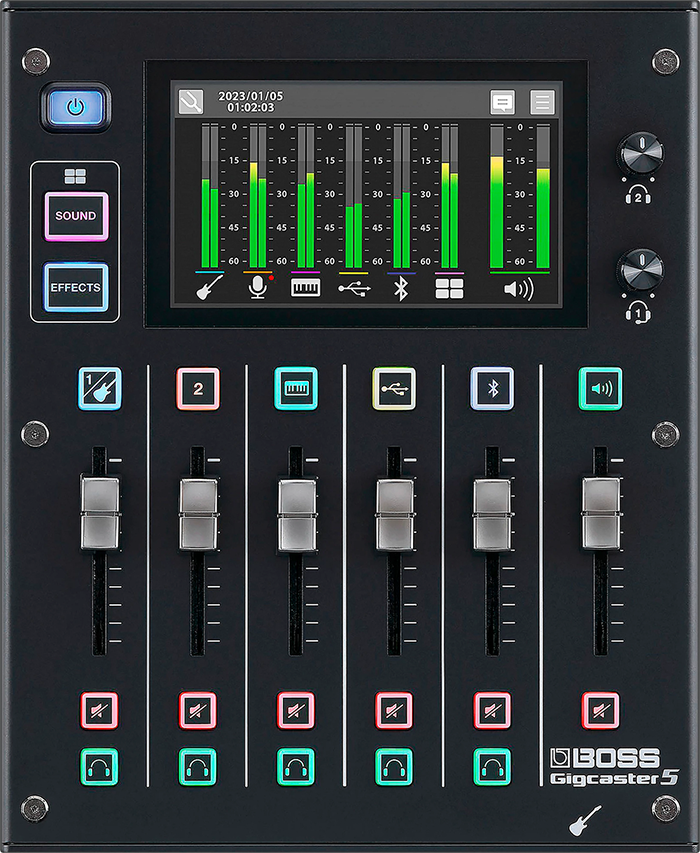
Task: Click the date 2023/01/05 on display
Action: pyautogui.click(x=251, y=96)
